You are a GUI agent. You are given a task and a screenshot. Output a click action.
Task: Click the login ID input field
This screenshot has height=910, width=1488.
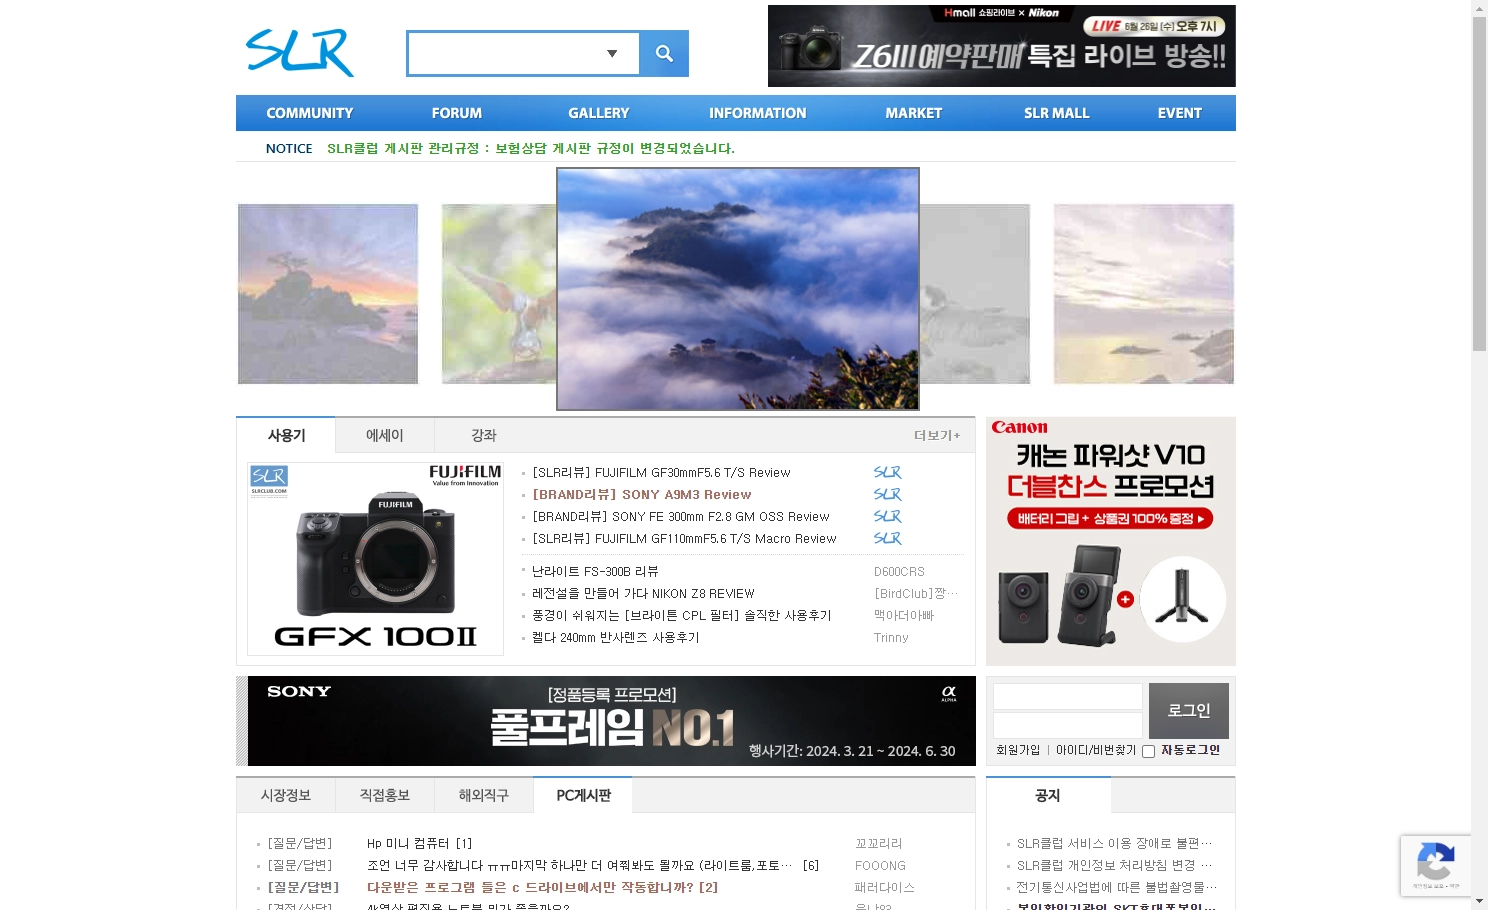point(1067,696)
